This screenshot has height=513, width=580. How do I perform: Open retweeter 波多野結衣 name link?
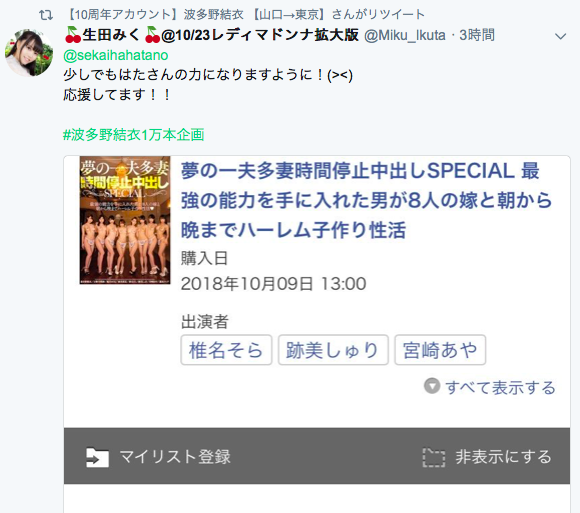click(245, 14)
